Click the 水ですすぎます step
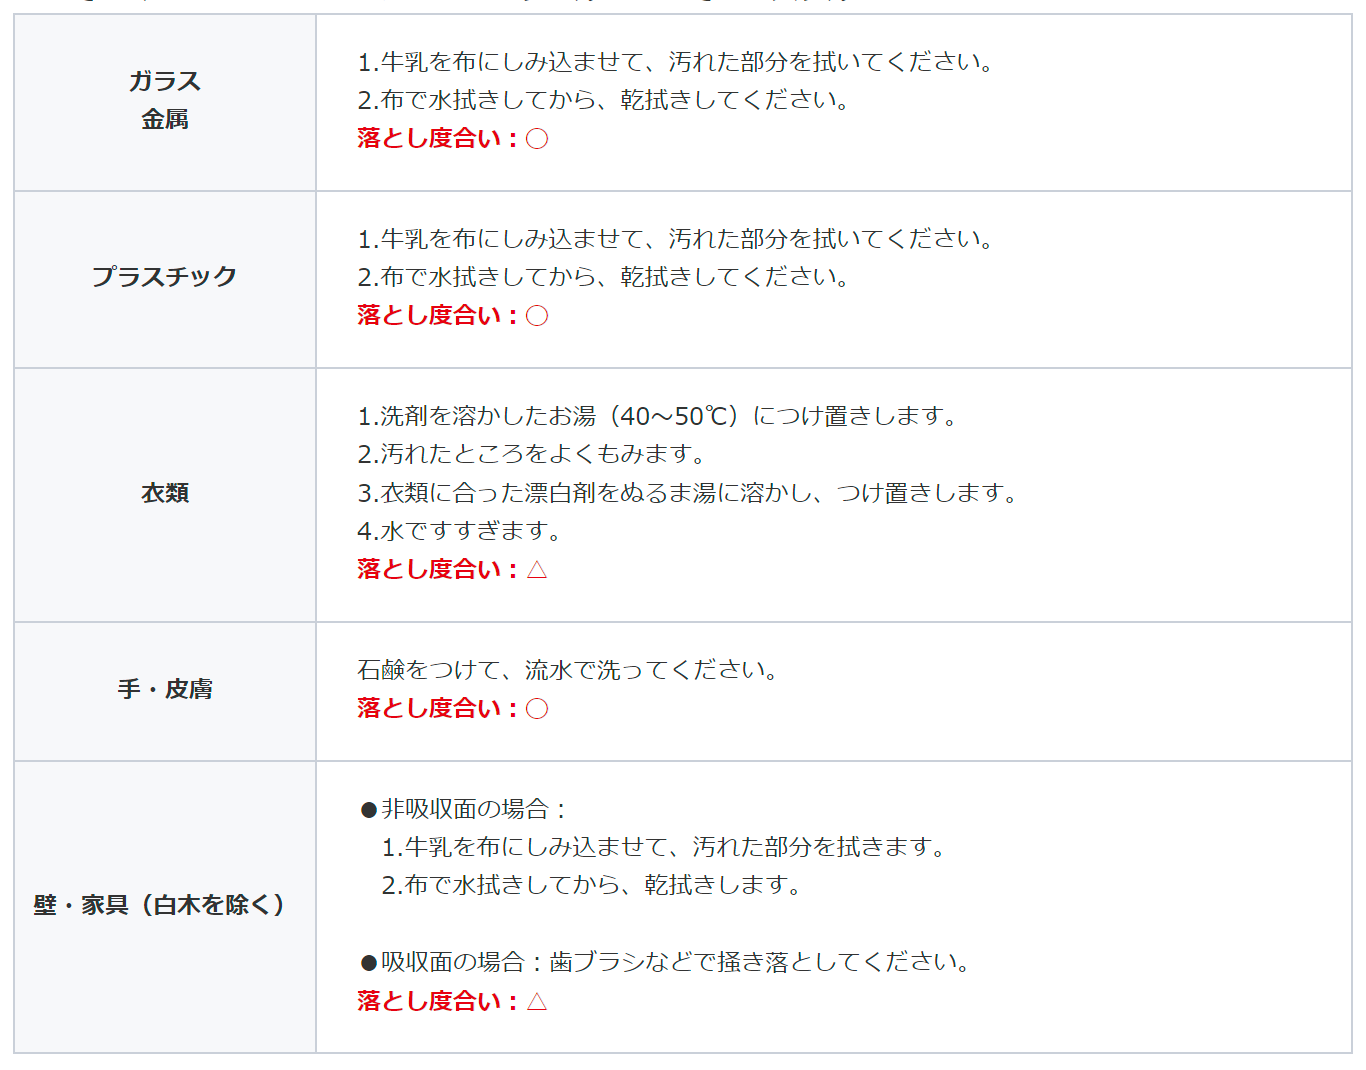 460,531
